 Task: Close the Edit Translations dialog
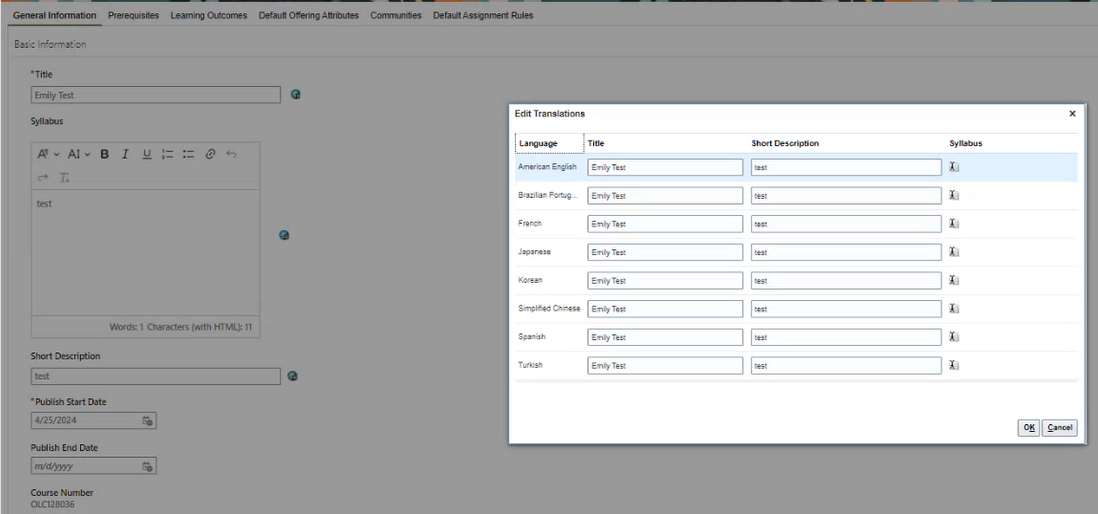(1072, 113)
